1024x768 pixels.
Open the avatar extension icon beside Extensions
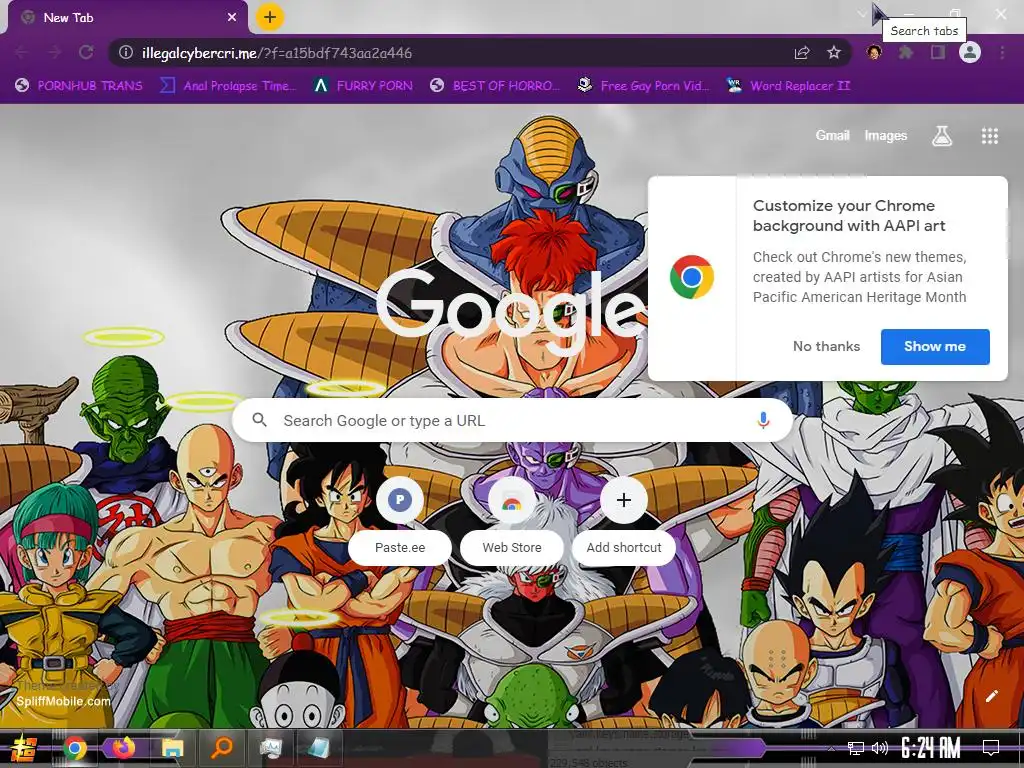[874, 52]
